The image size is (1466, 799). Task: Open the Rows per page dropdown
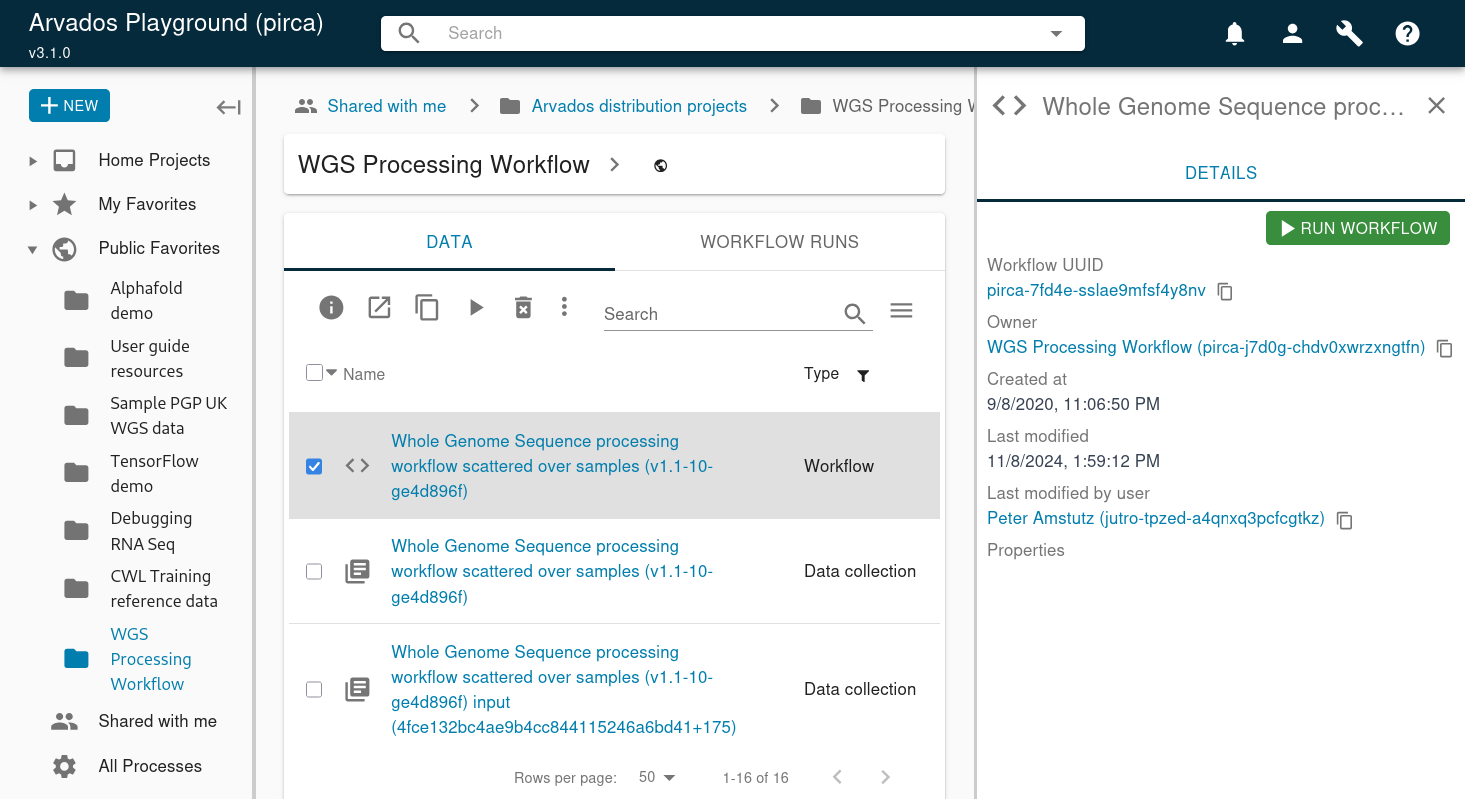click(657, 777)
